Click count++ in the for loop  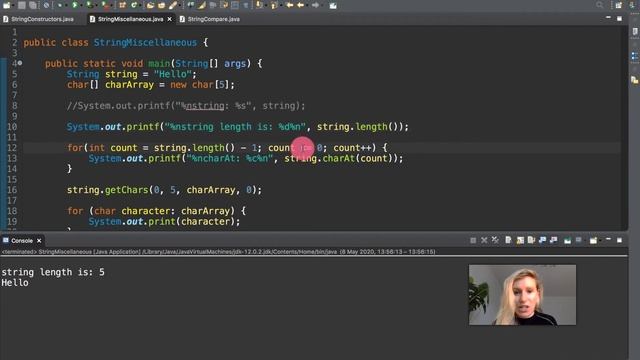coord(352,148)
